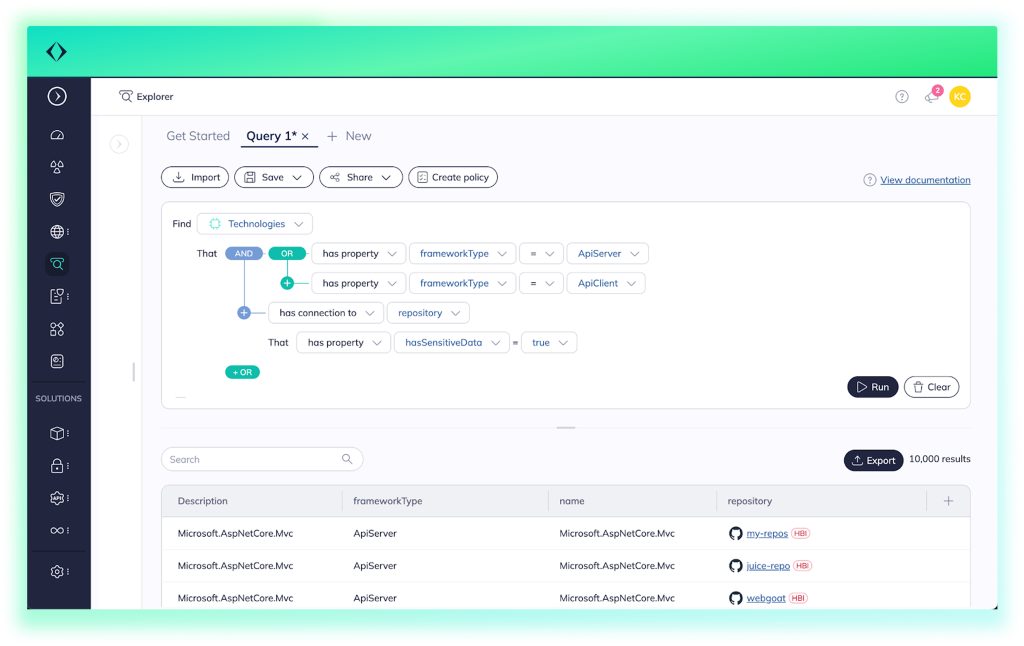Open notifications with badge 2
Image resolution: width=1024 pixels, height=646 pixels.
coord(932,96)
